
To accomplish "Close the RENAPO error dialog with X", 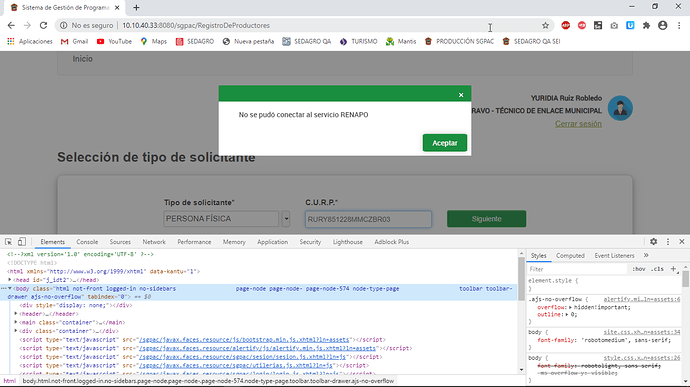I will pos(461,95).
